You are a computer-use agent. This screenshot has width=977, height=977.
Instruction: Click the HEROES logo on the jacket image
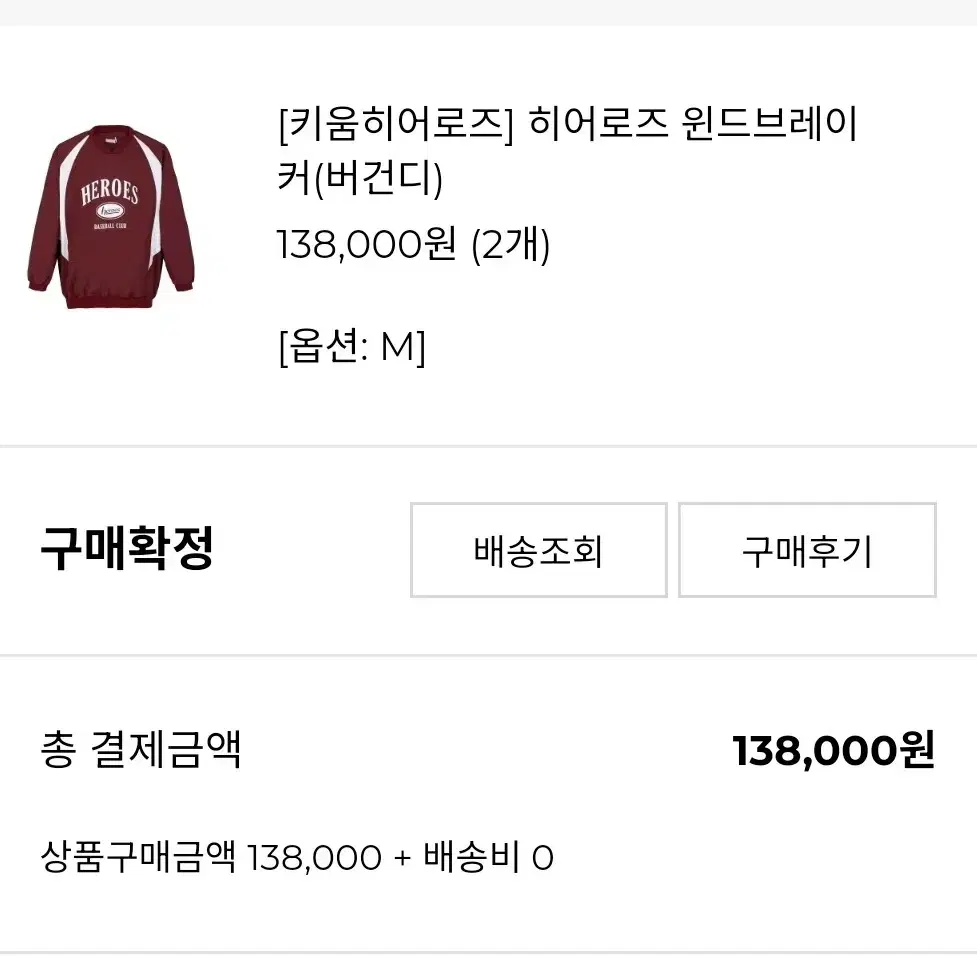pyautogui.click(x=110, y=193)
